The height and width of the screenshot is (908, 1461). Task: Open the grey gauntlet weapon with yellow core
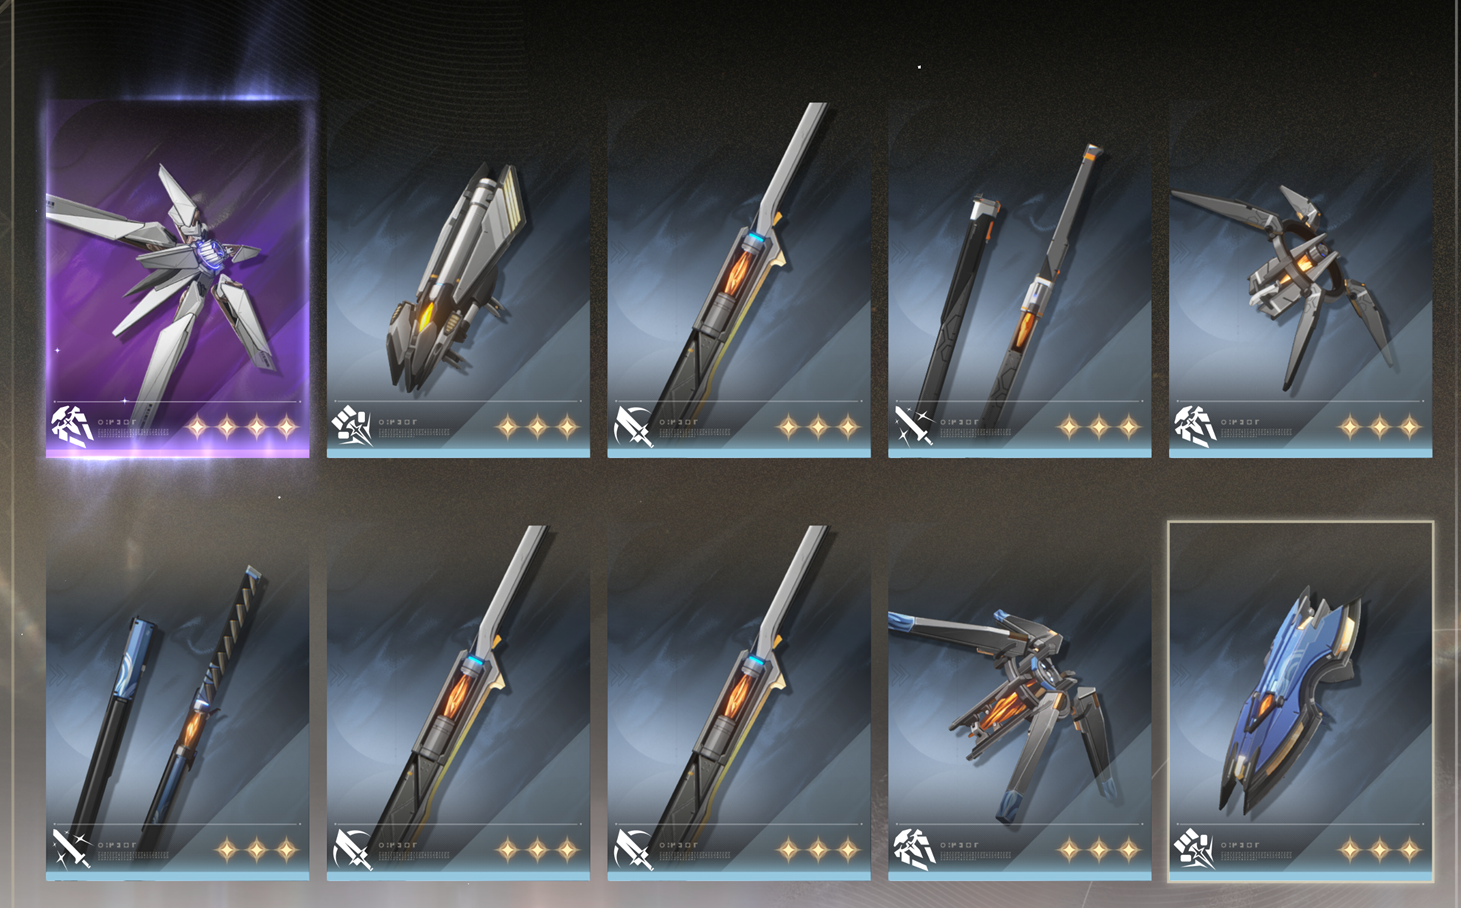pos(458,278)
